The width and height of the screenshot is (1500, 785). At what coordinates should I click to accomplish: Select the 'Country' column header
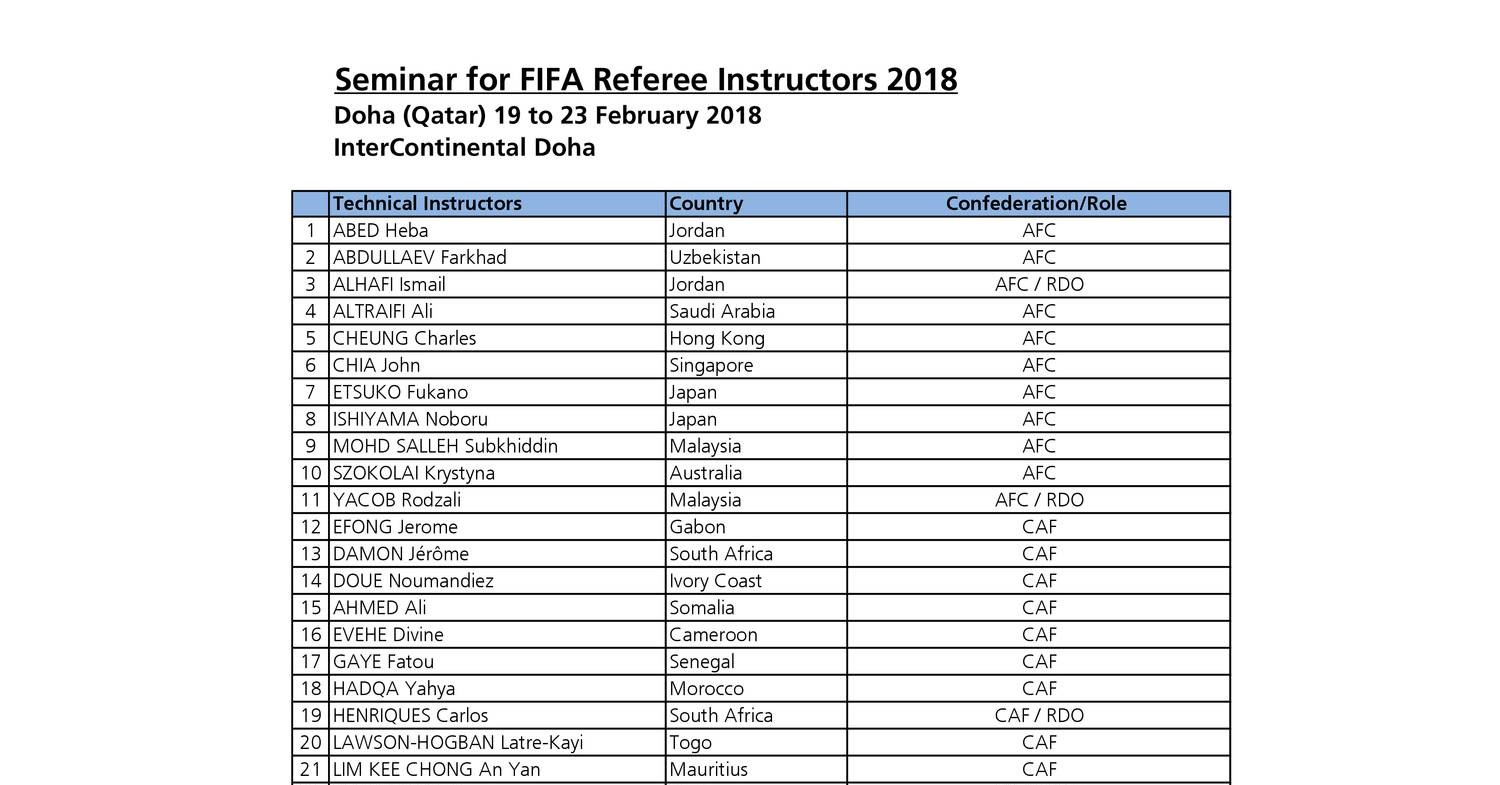(x=706, y=203)
